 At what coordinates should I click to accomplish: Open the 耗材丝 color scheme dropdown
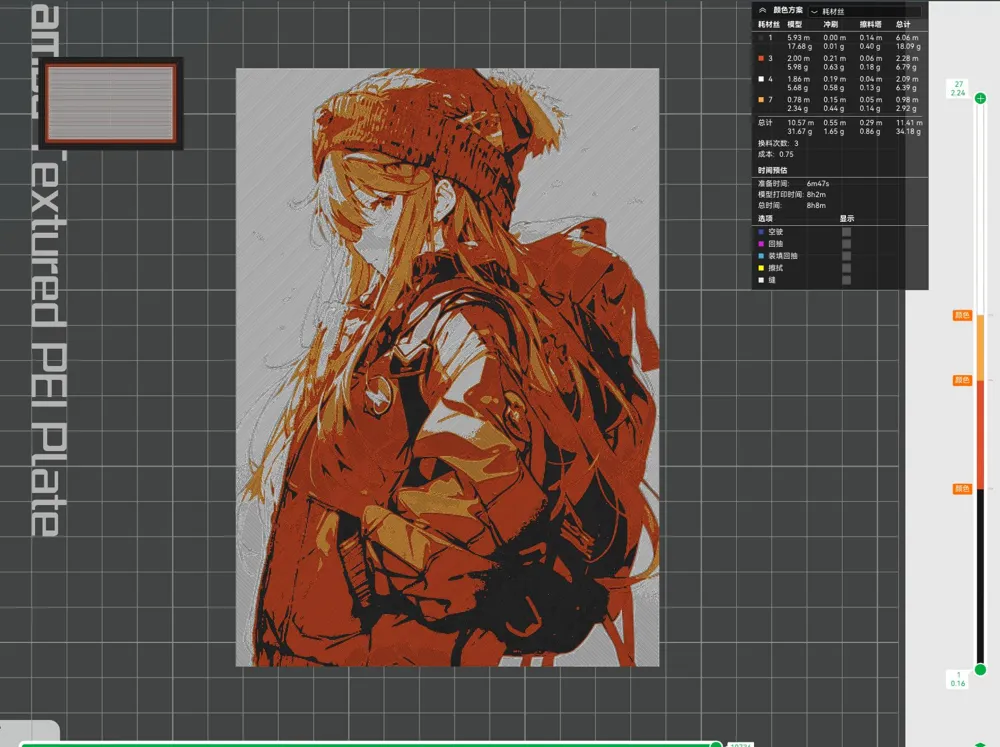tap(864, 11)
